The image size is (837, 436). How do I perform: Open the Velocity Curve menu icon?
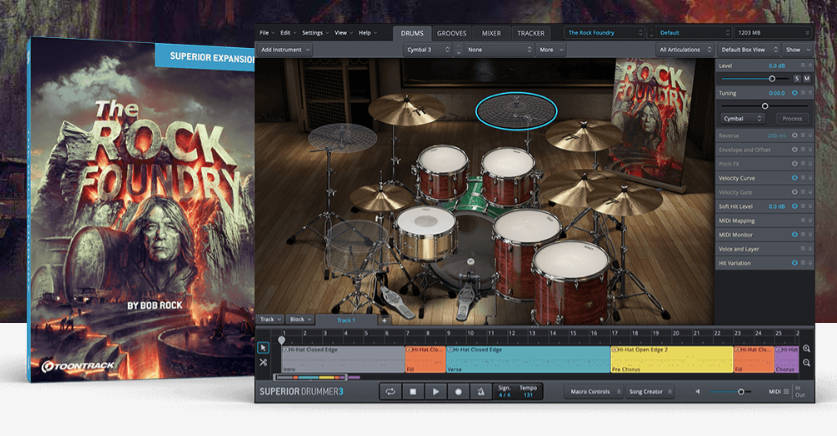tap(803, 178)
